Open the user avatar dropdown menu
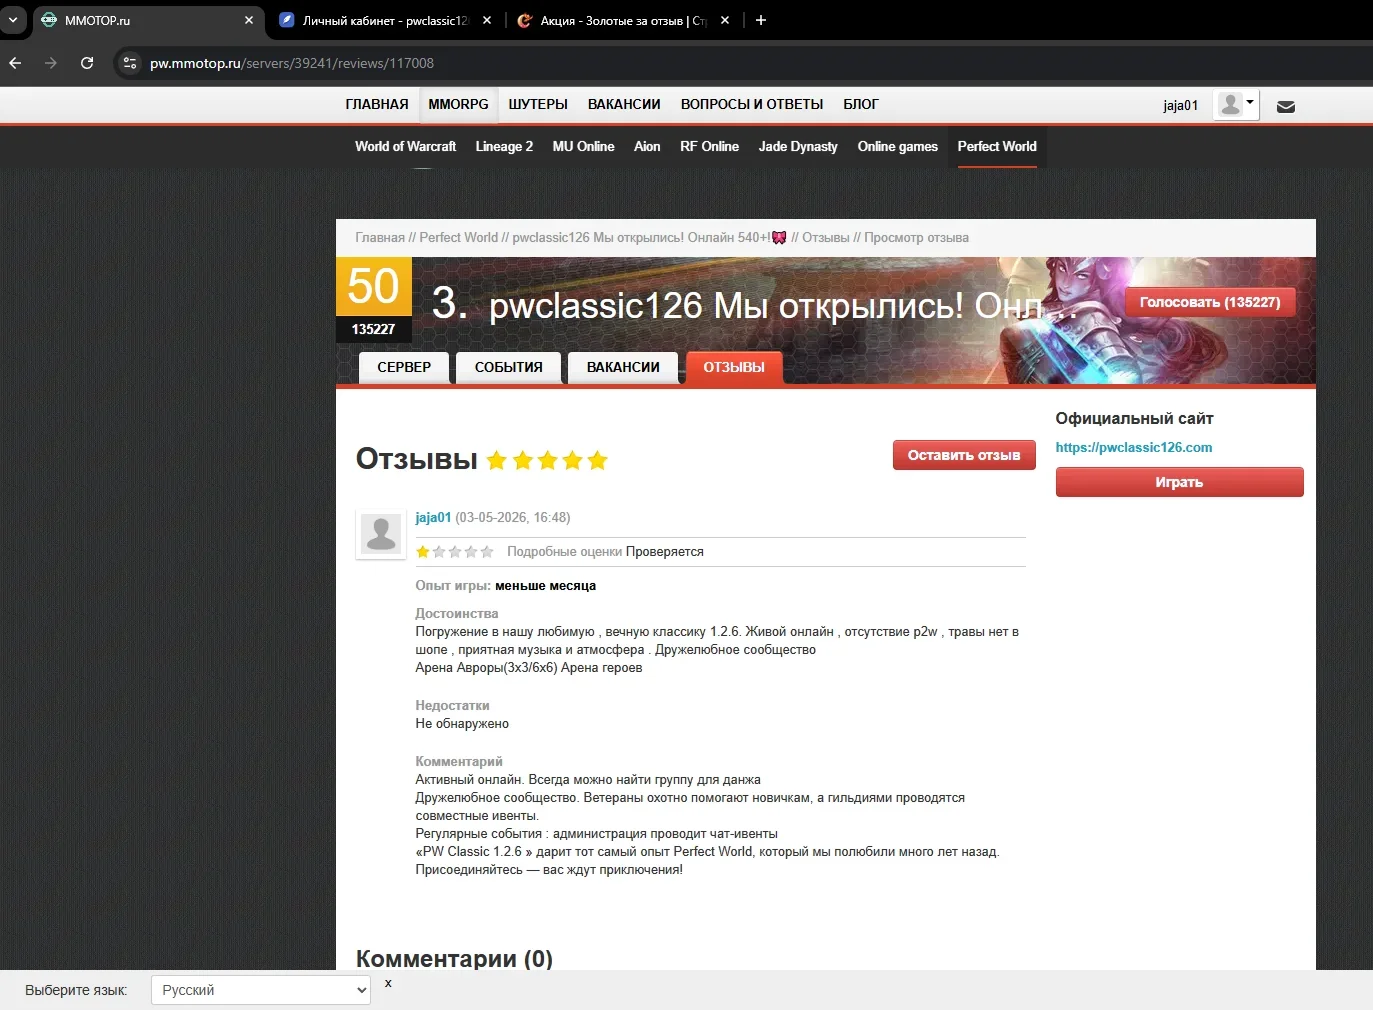 [x=1236, y=104]
